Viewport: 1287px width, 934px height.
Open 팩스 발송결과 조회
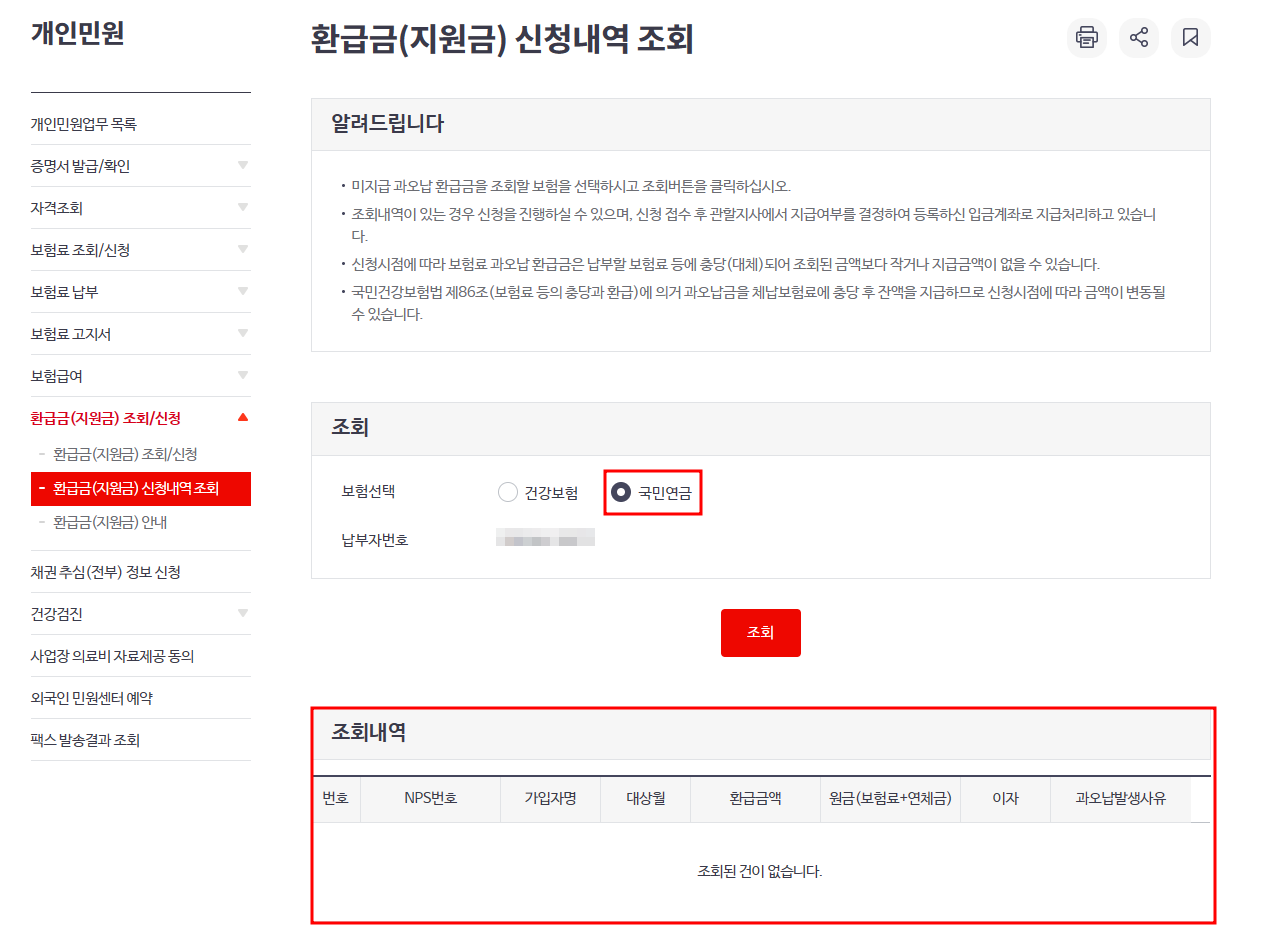[85, 740]
